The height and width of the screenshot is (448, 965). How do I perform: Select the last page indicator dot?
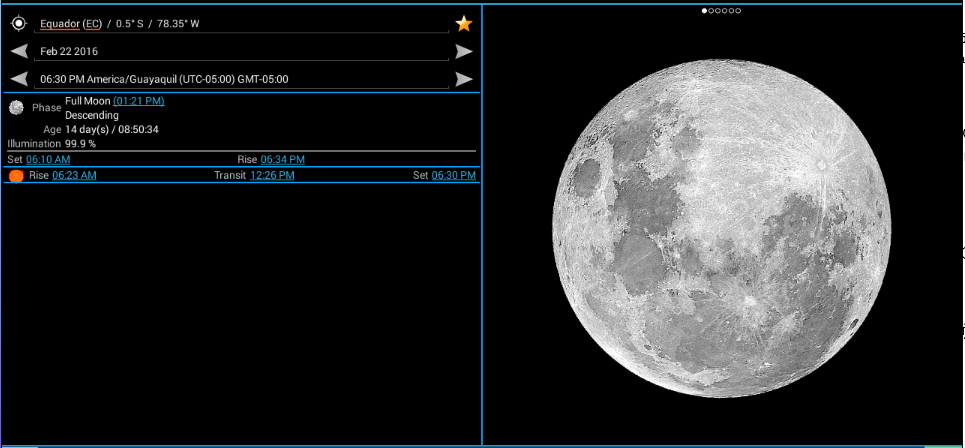(x=738, y=10)
